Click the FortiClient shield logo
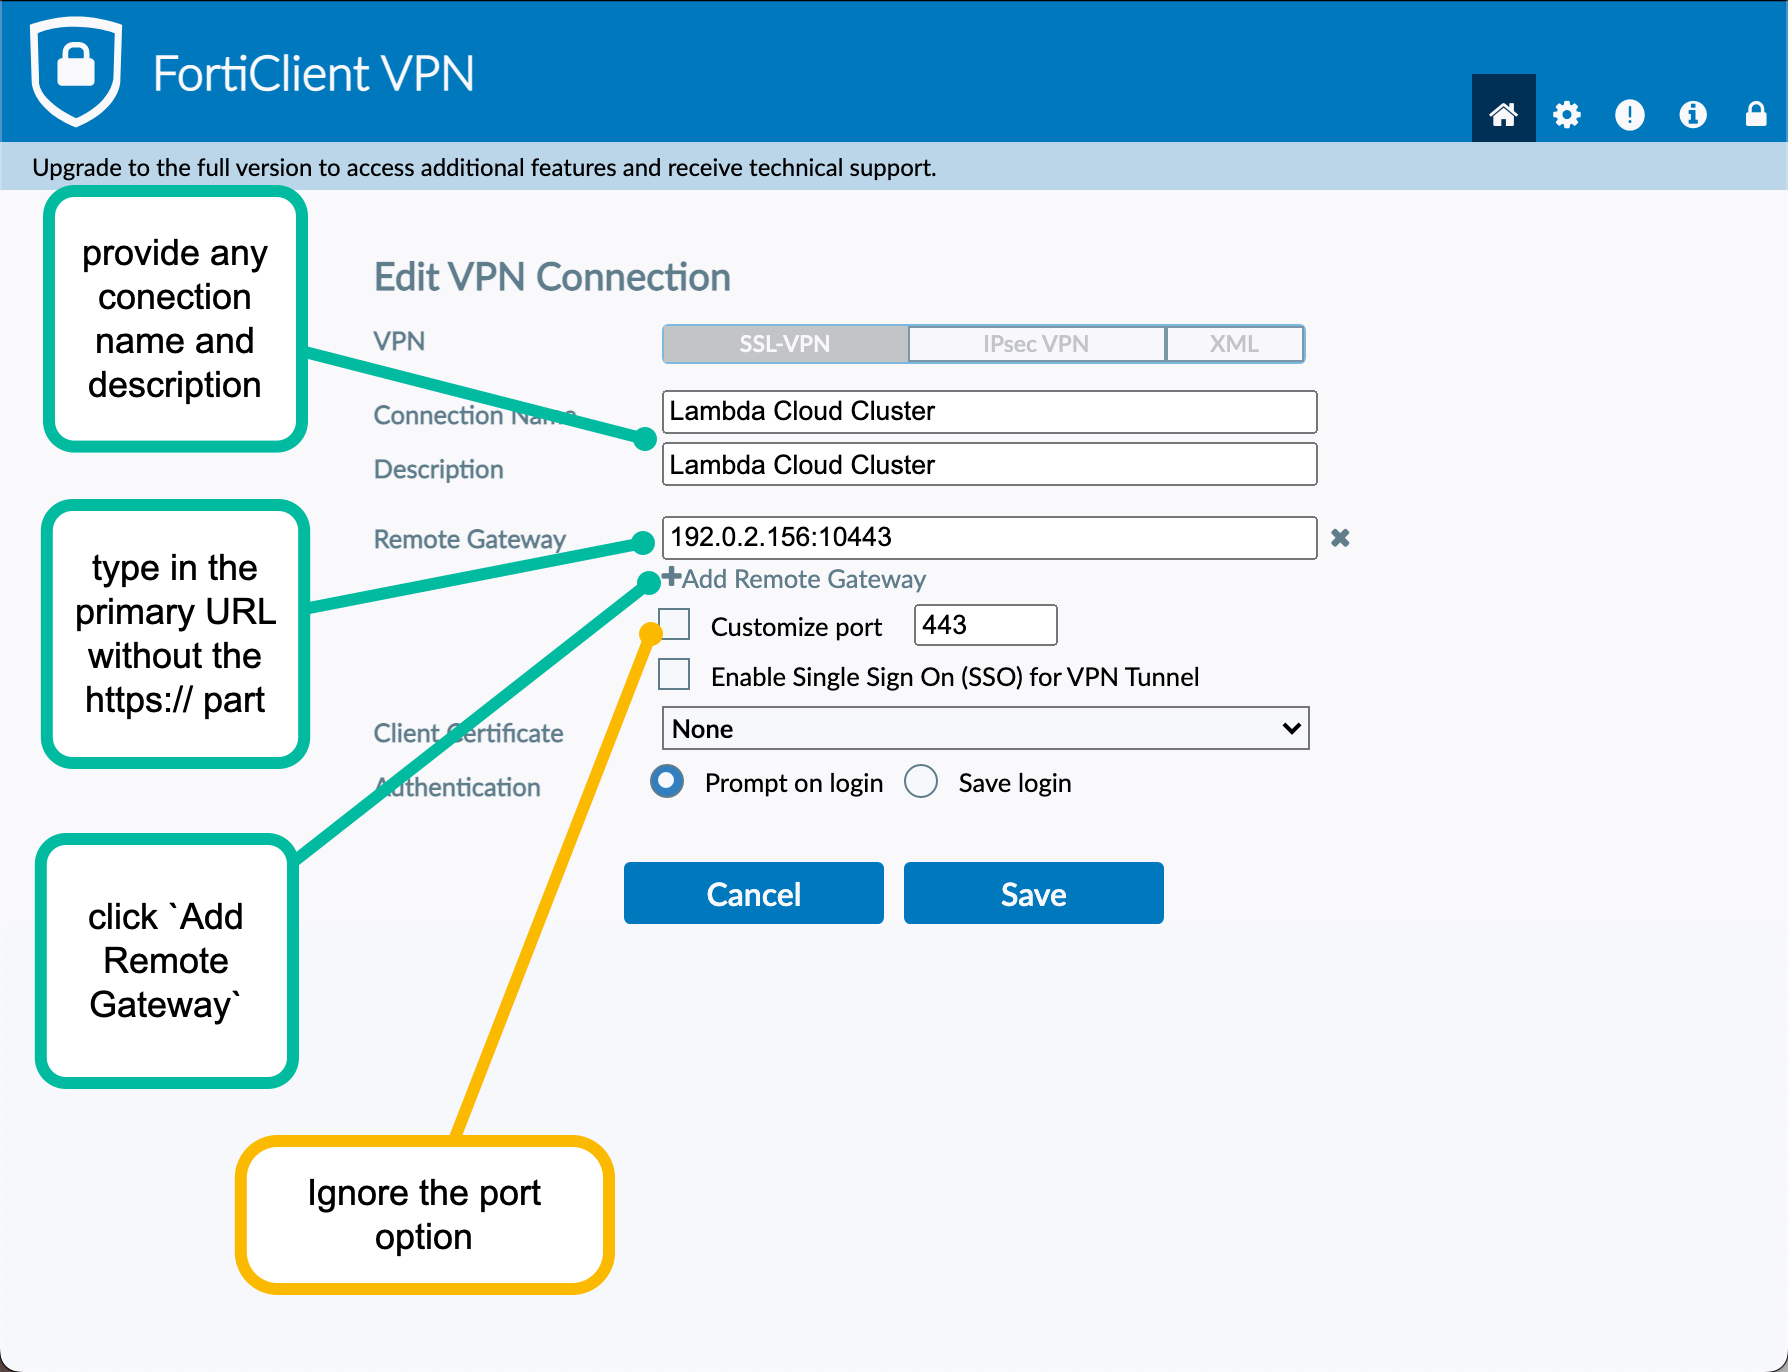 (76, 71)
